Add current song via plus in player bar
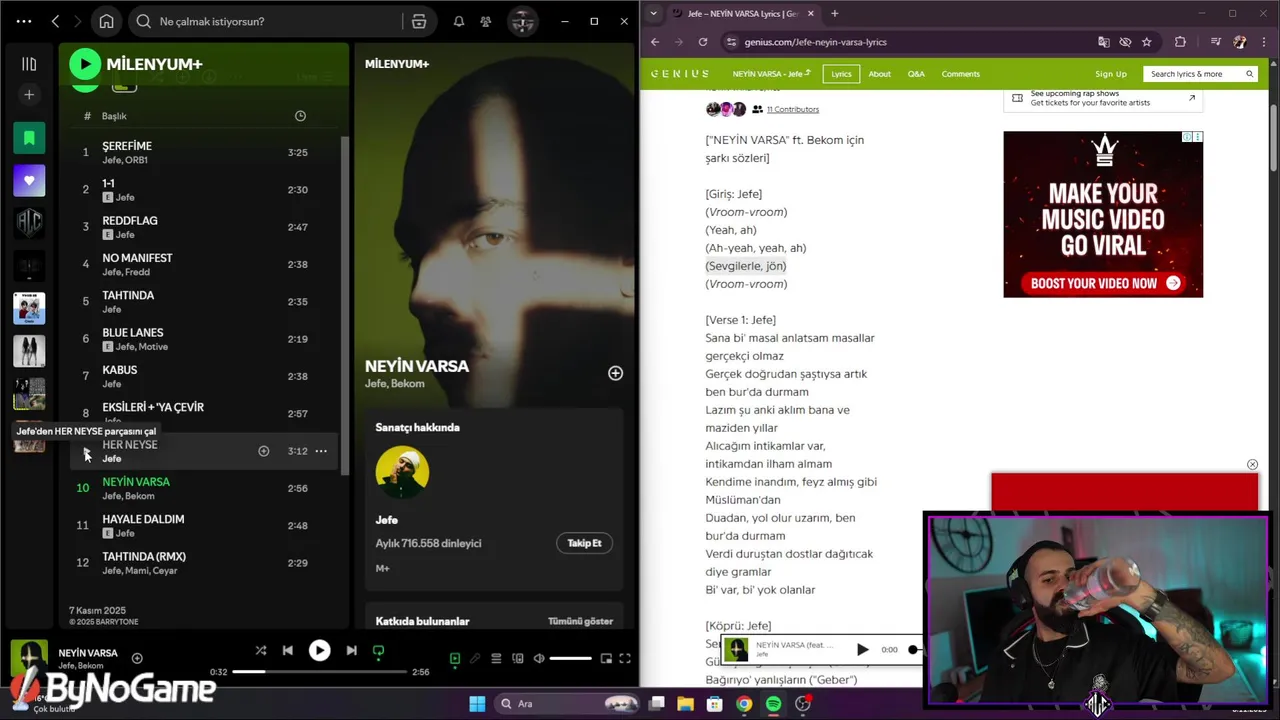Screen dimensions: 1280x720 tap(137, 658)
